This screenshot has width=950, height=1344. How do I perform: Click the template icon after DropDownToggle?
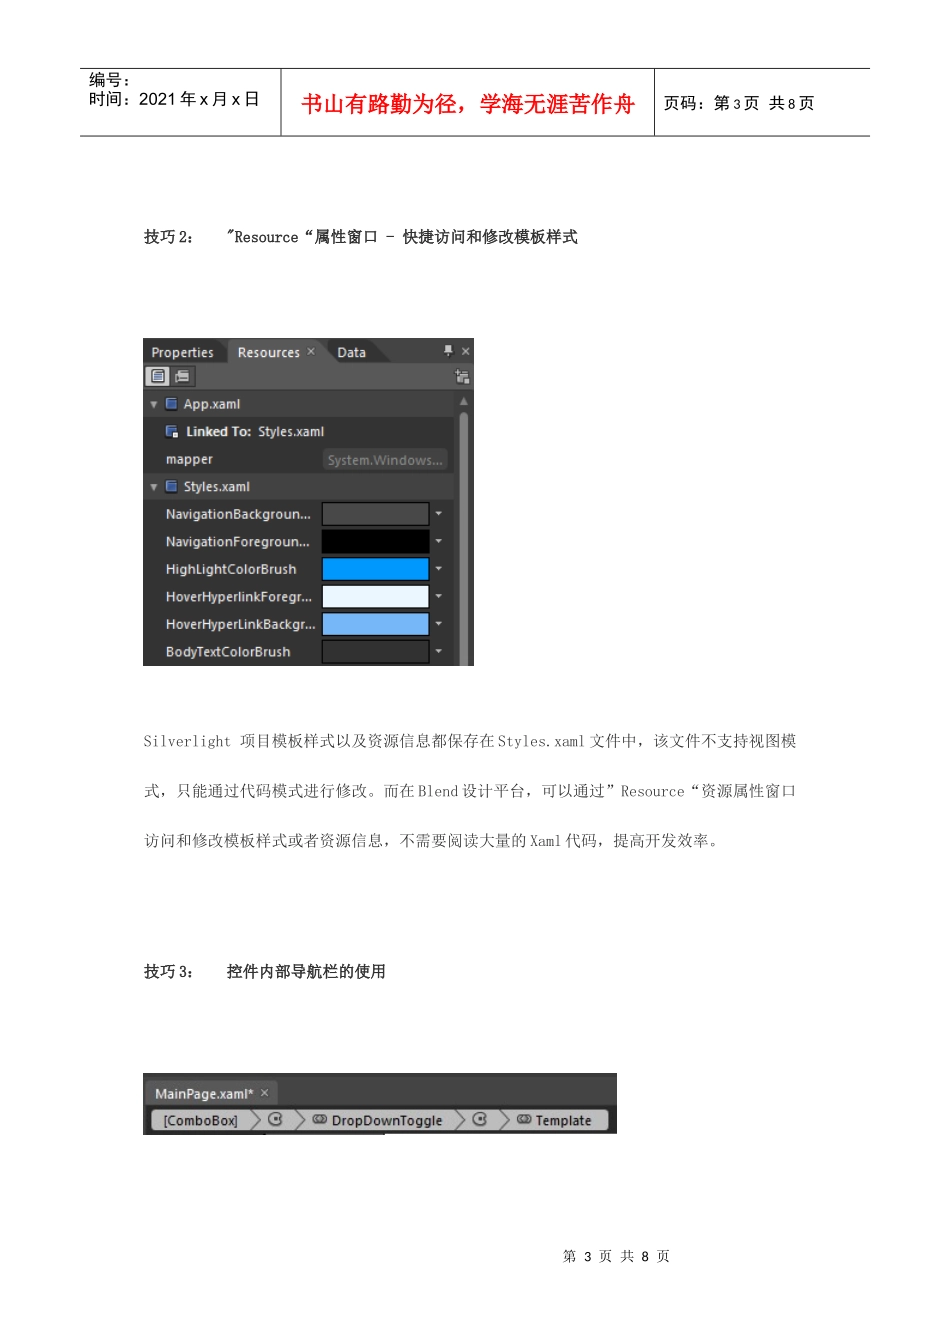point(479,1120)
